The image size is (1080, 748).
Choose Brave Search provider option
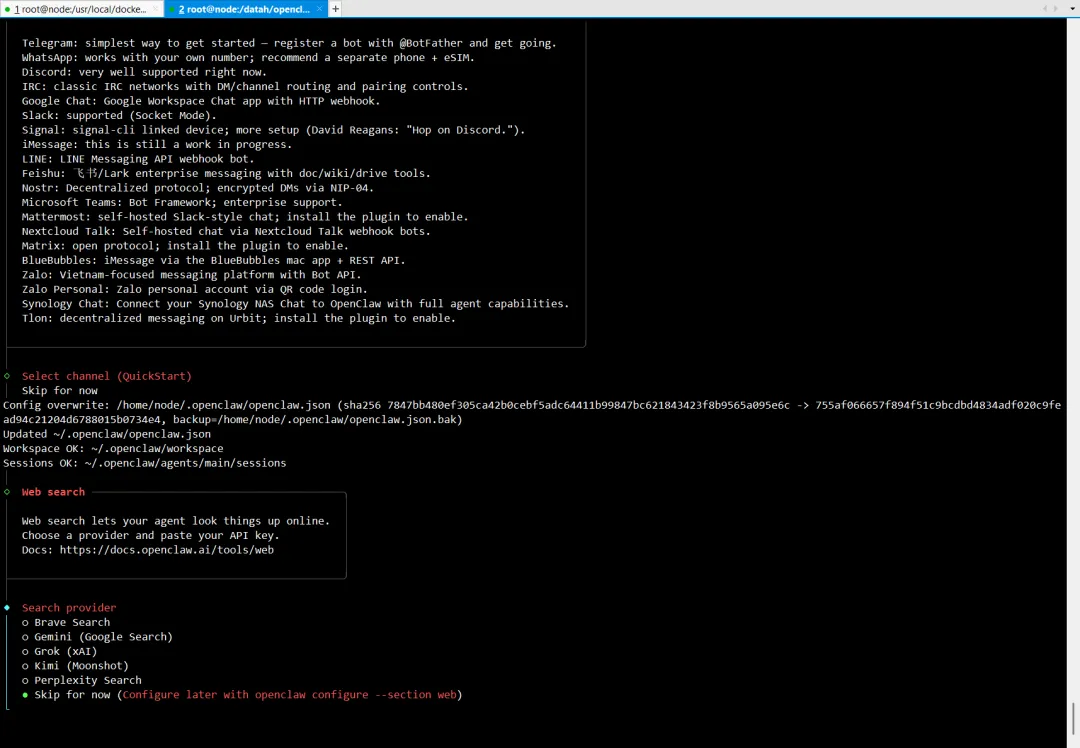(x=66, y=622)
